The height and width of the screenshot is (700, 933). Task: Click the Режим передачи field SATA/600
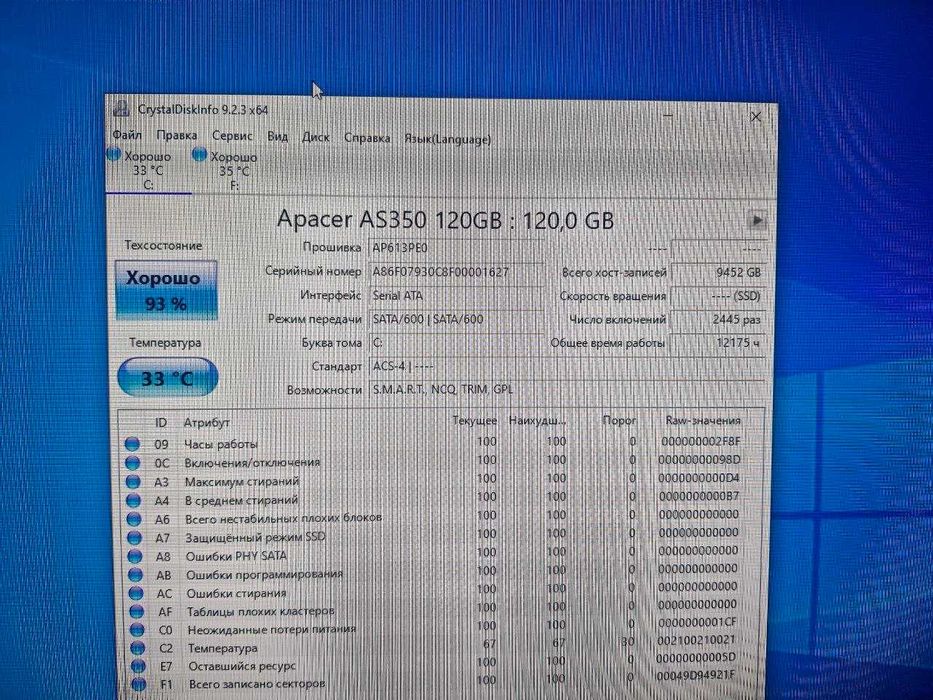(x=456, y=319)
